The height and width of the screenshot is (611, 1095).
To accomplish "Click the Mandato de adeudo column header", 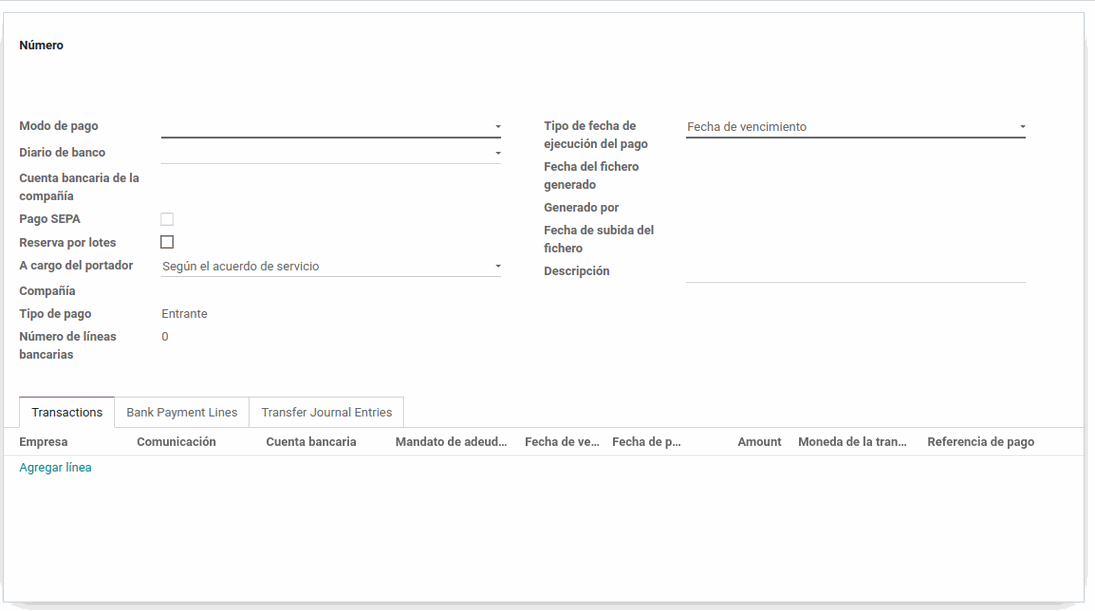I will coord(451,442).
